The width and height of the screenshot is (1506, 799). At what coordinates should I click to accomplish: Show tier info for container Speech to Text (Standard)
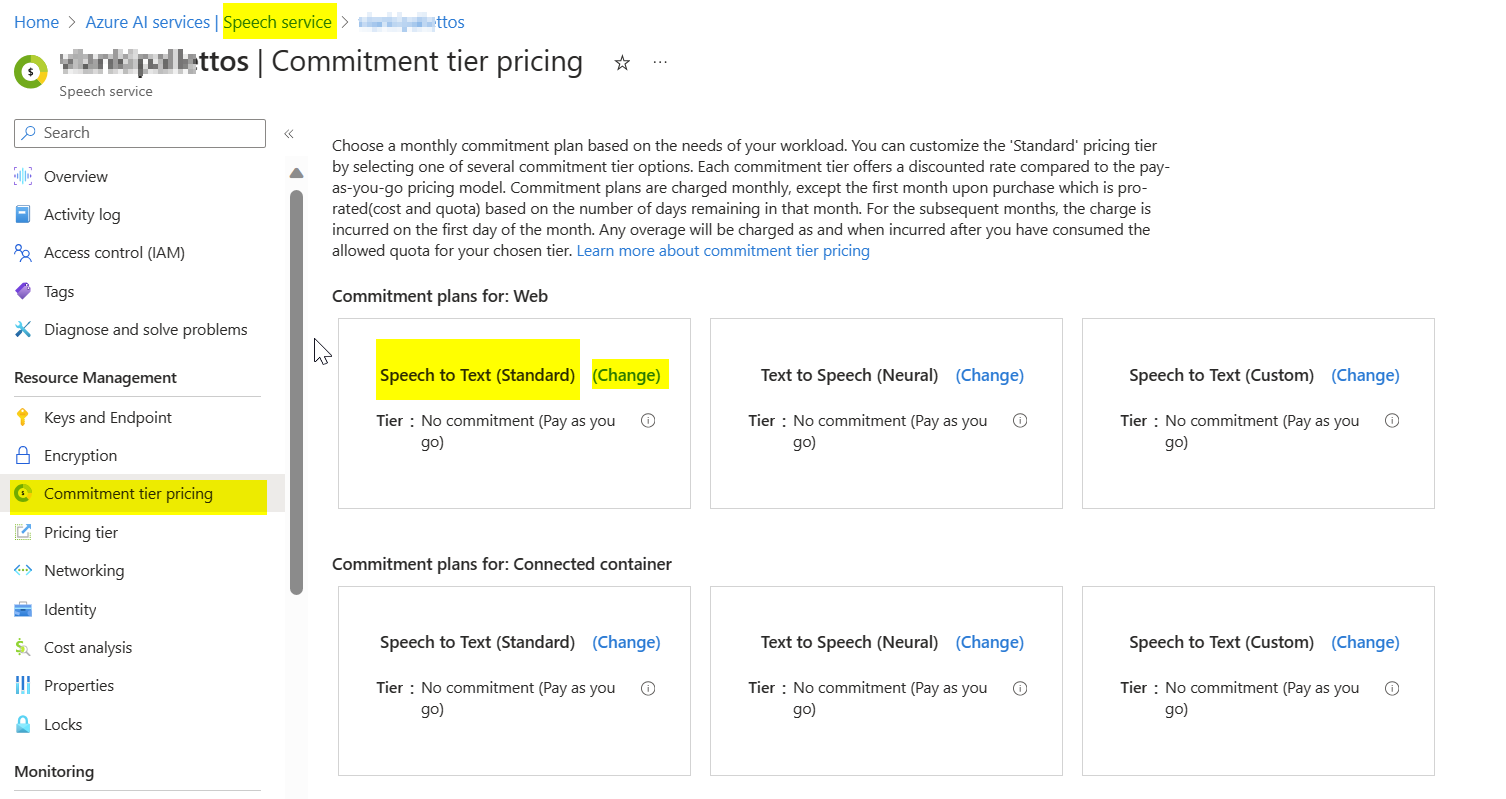point(648,688)
